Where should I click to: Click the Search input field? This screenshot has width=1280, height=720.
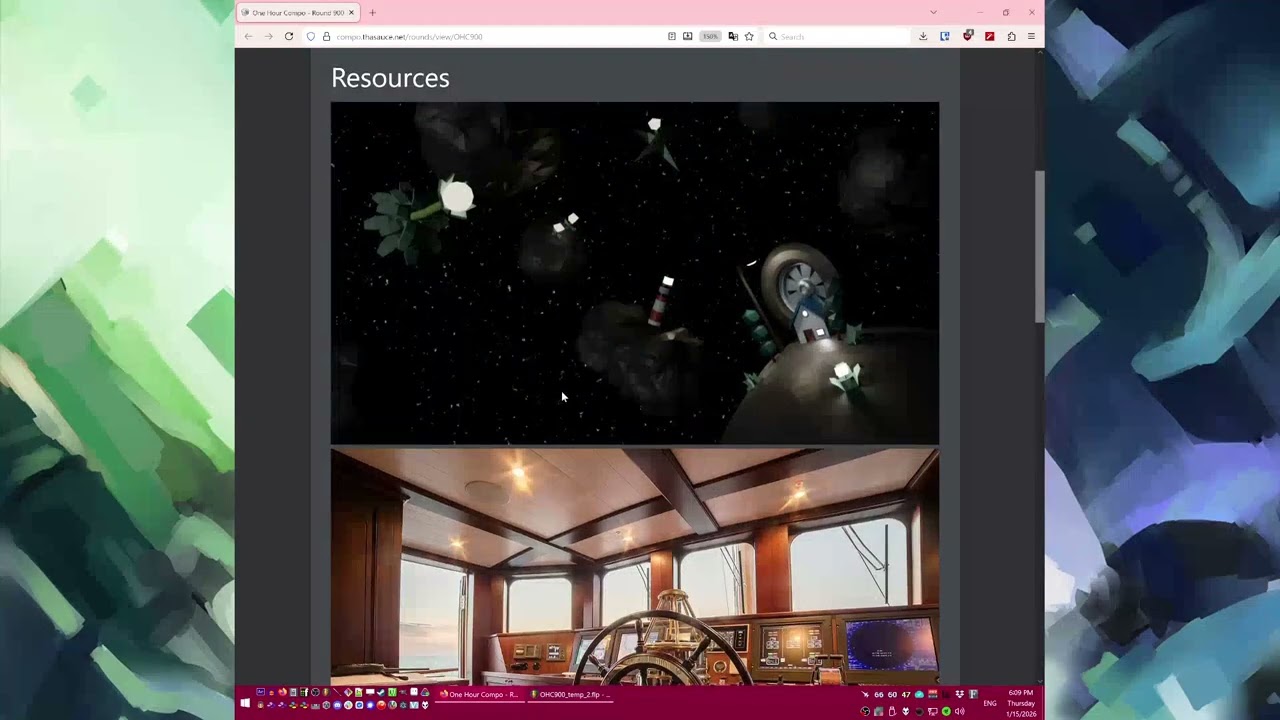pyautogui.click(x=838, y=36)
